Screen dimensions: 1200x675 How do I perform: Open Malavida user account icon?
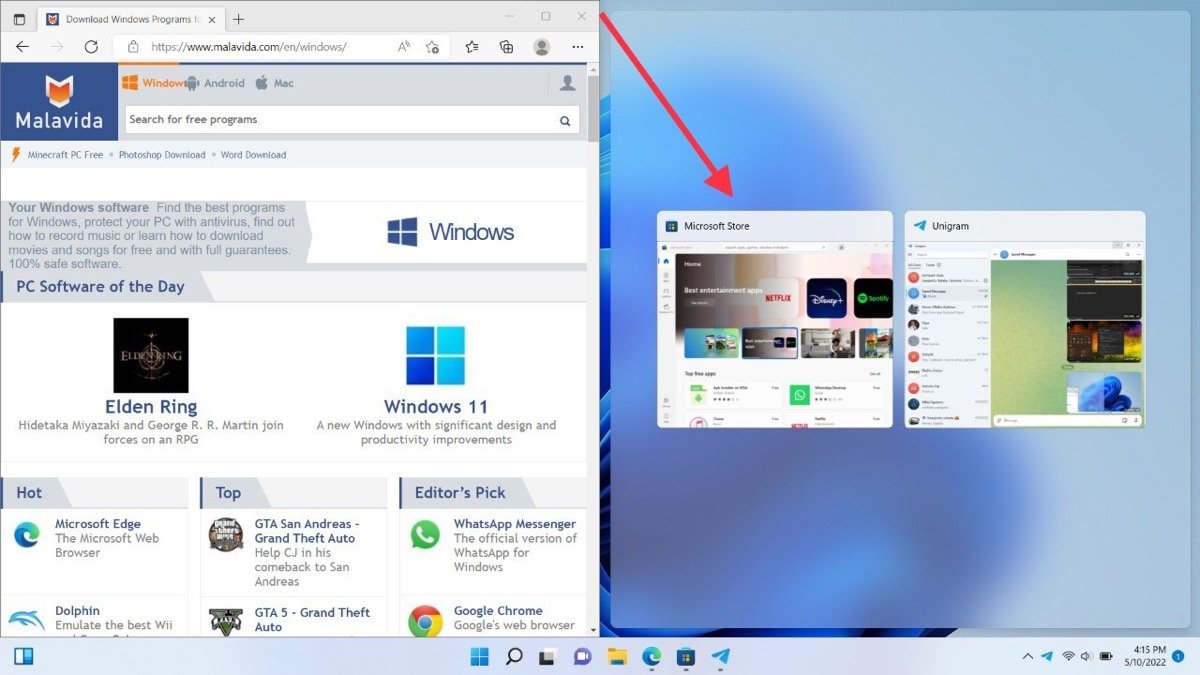coord(567,83)
